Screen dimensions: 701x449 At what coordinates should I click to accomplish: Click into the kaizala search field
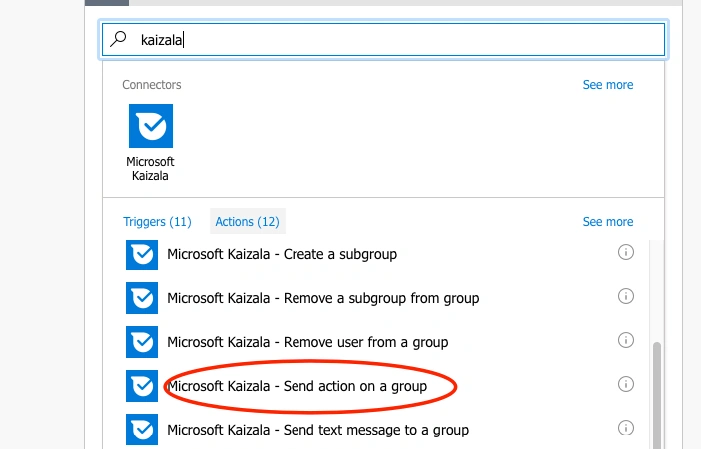click(x=384, y=39)
